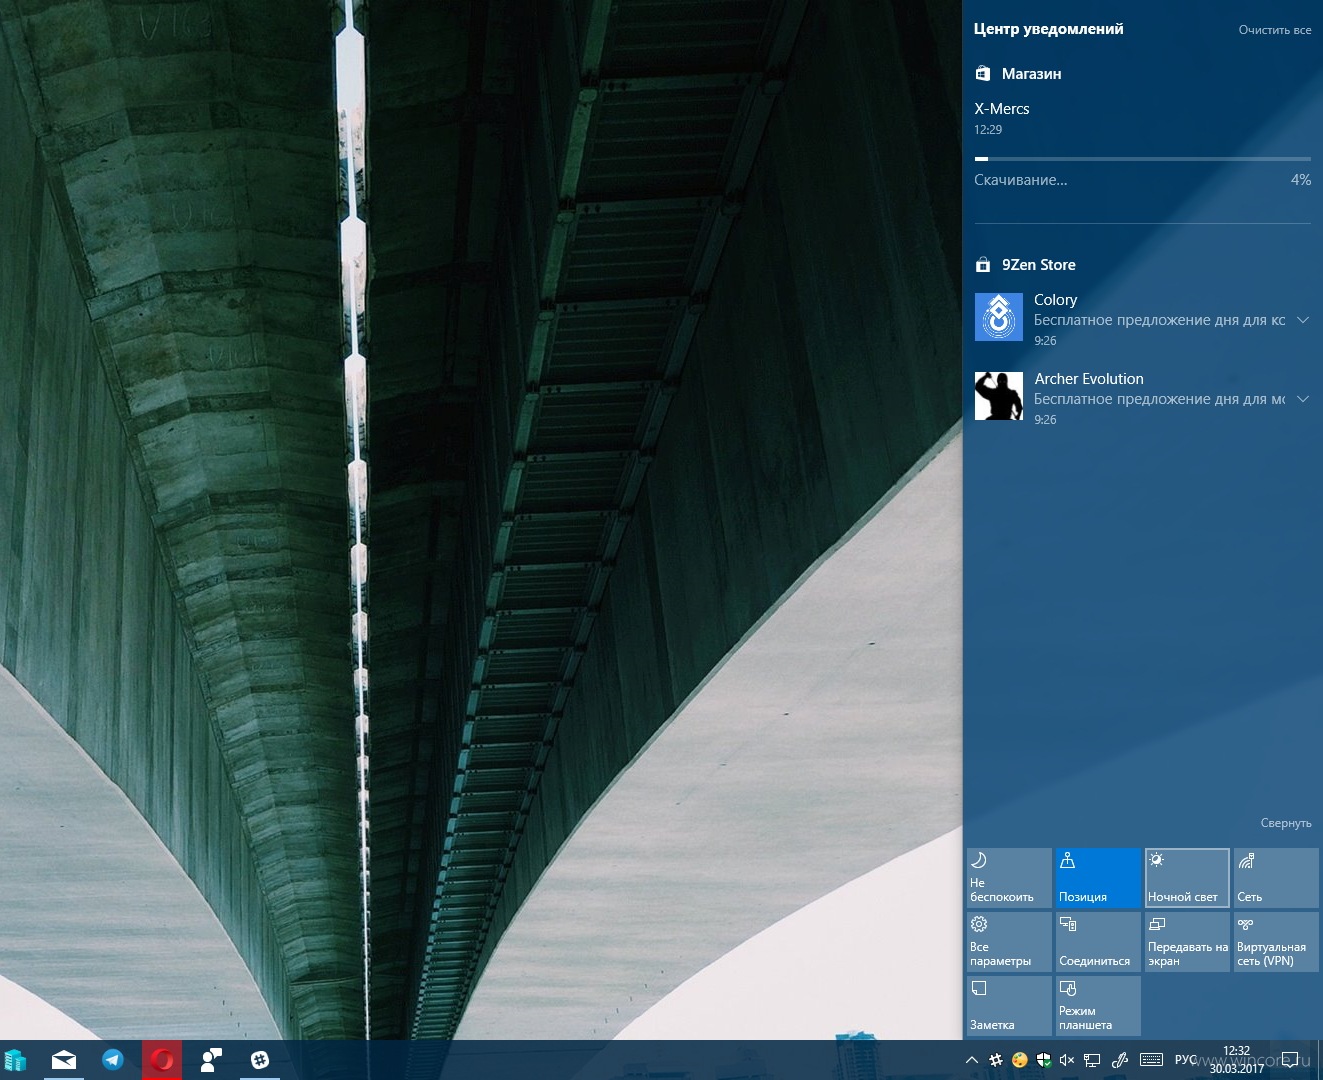Screen dimensions: 1323x1080
Task: Open the touch keyboard from the tray
Action: (1151, 1060)
